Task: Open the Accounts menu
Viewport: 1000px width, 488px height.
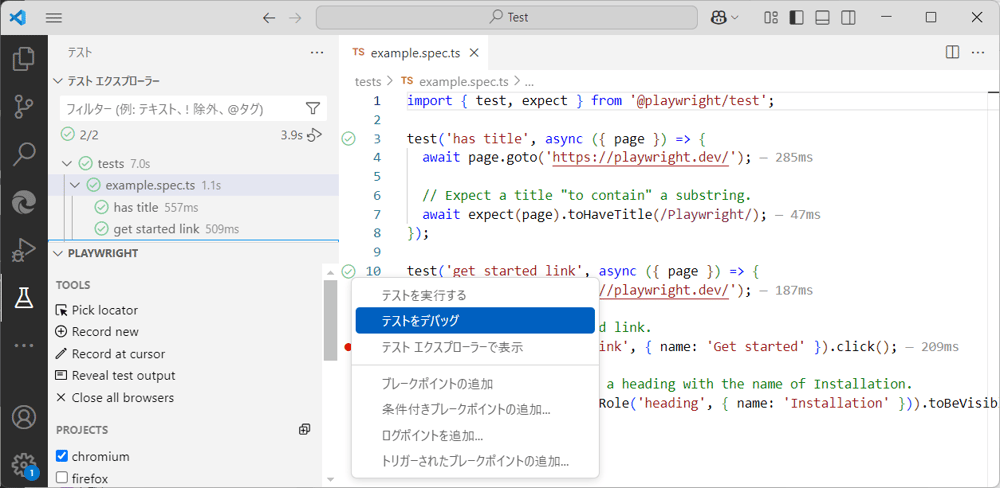Action: point(24,417)
